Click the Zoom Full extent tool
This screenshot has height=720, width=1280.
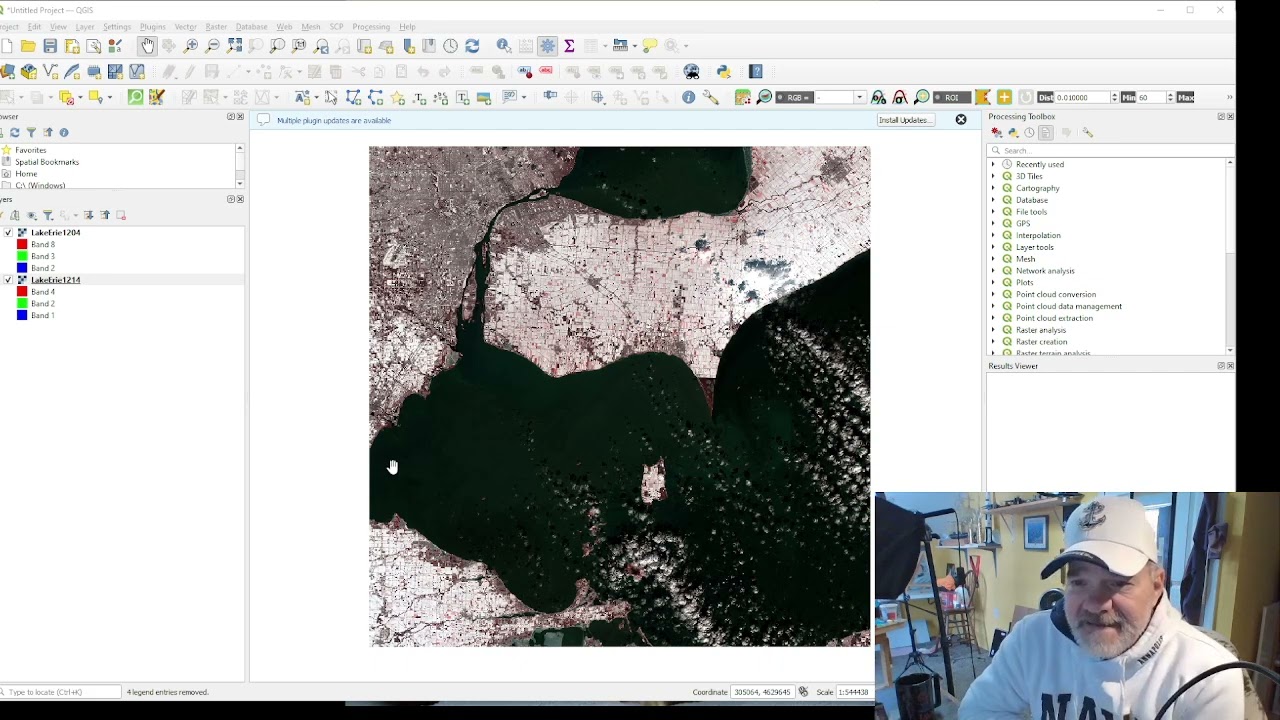click(235, 46)
